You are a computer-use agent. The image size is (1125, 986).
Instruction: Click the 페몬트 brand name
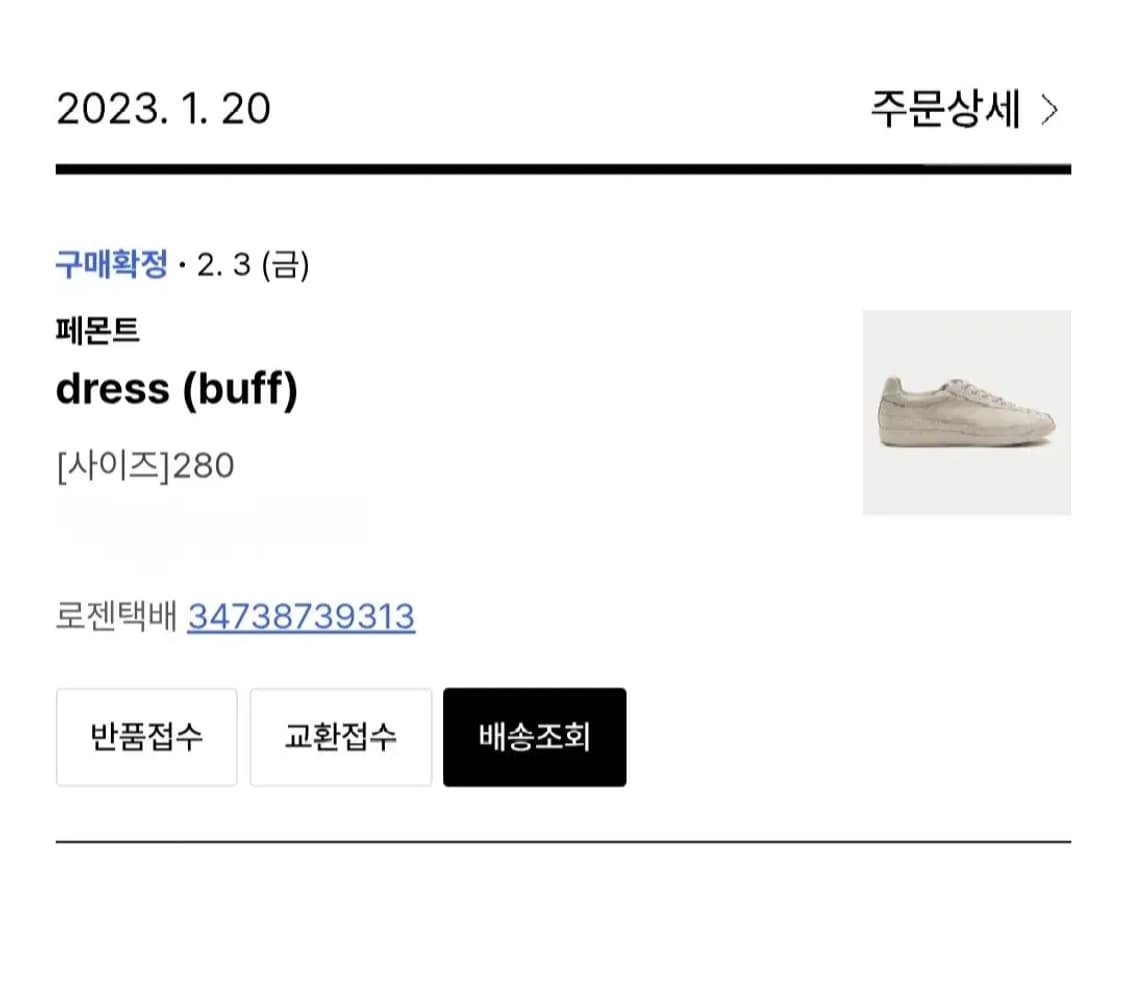click(x=98, y=332)
